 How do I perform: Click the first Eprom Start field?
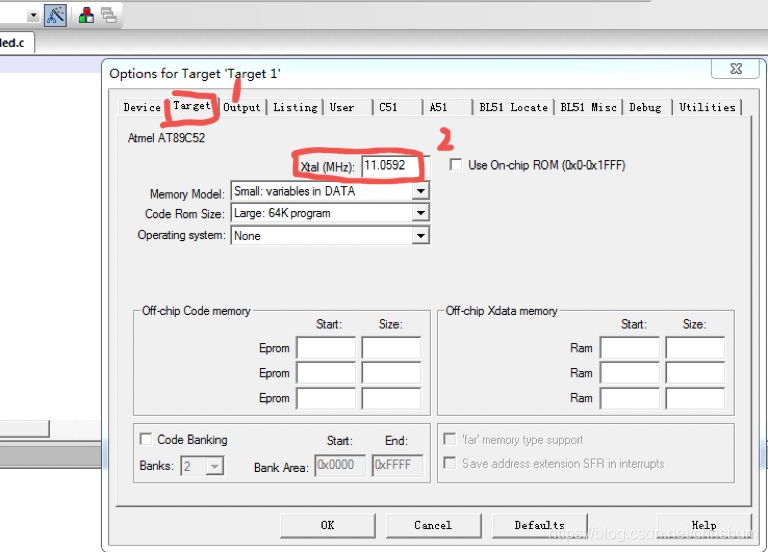(x=326, y=348)
